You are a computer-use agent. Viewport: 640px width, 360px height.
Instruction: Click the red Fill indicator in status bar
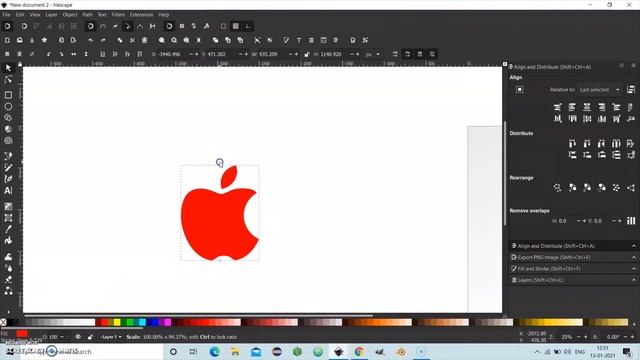[x=22, y=334]
